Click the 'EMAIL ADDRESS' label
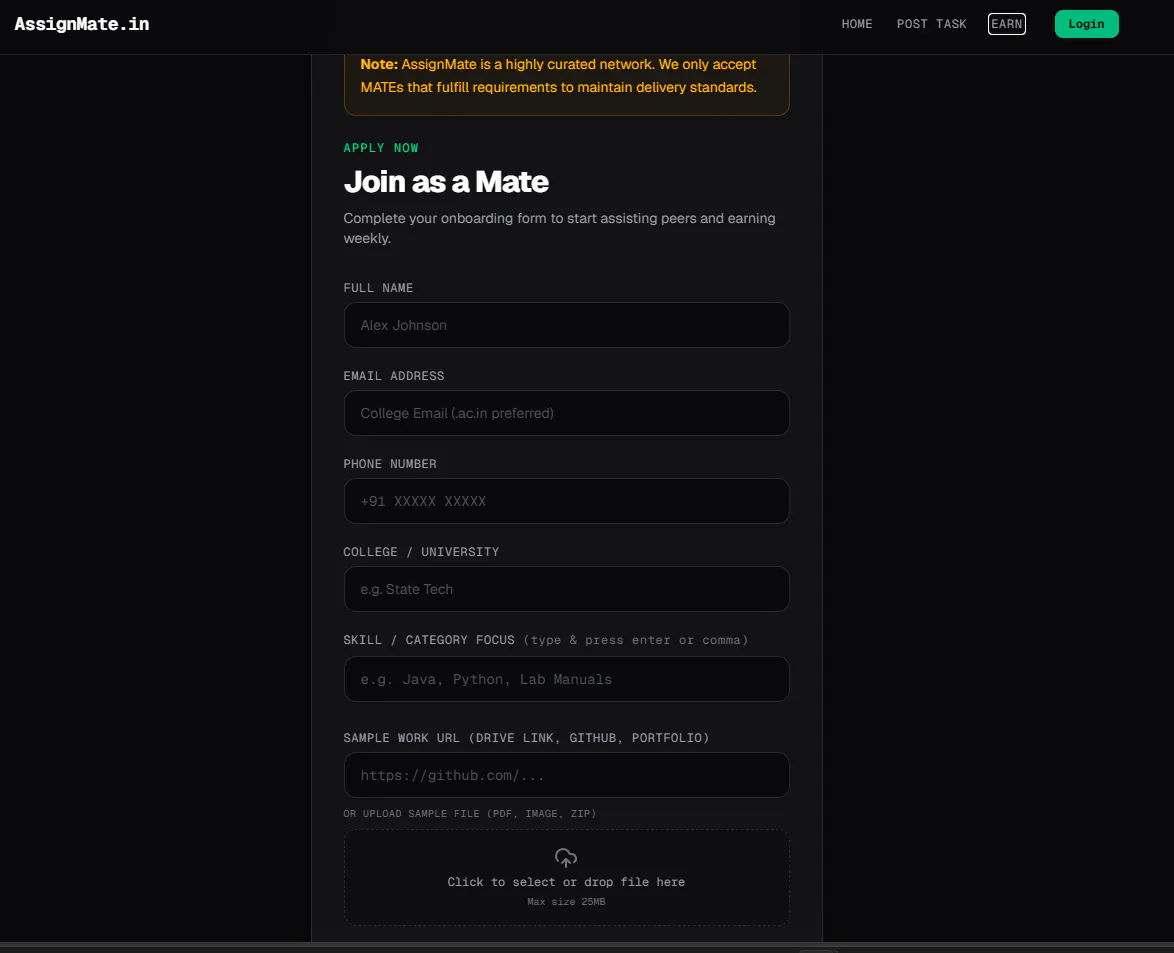The image size is (1174, 953). tap(394, 376)
